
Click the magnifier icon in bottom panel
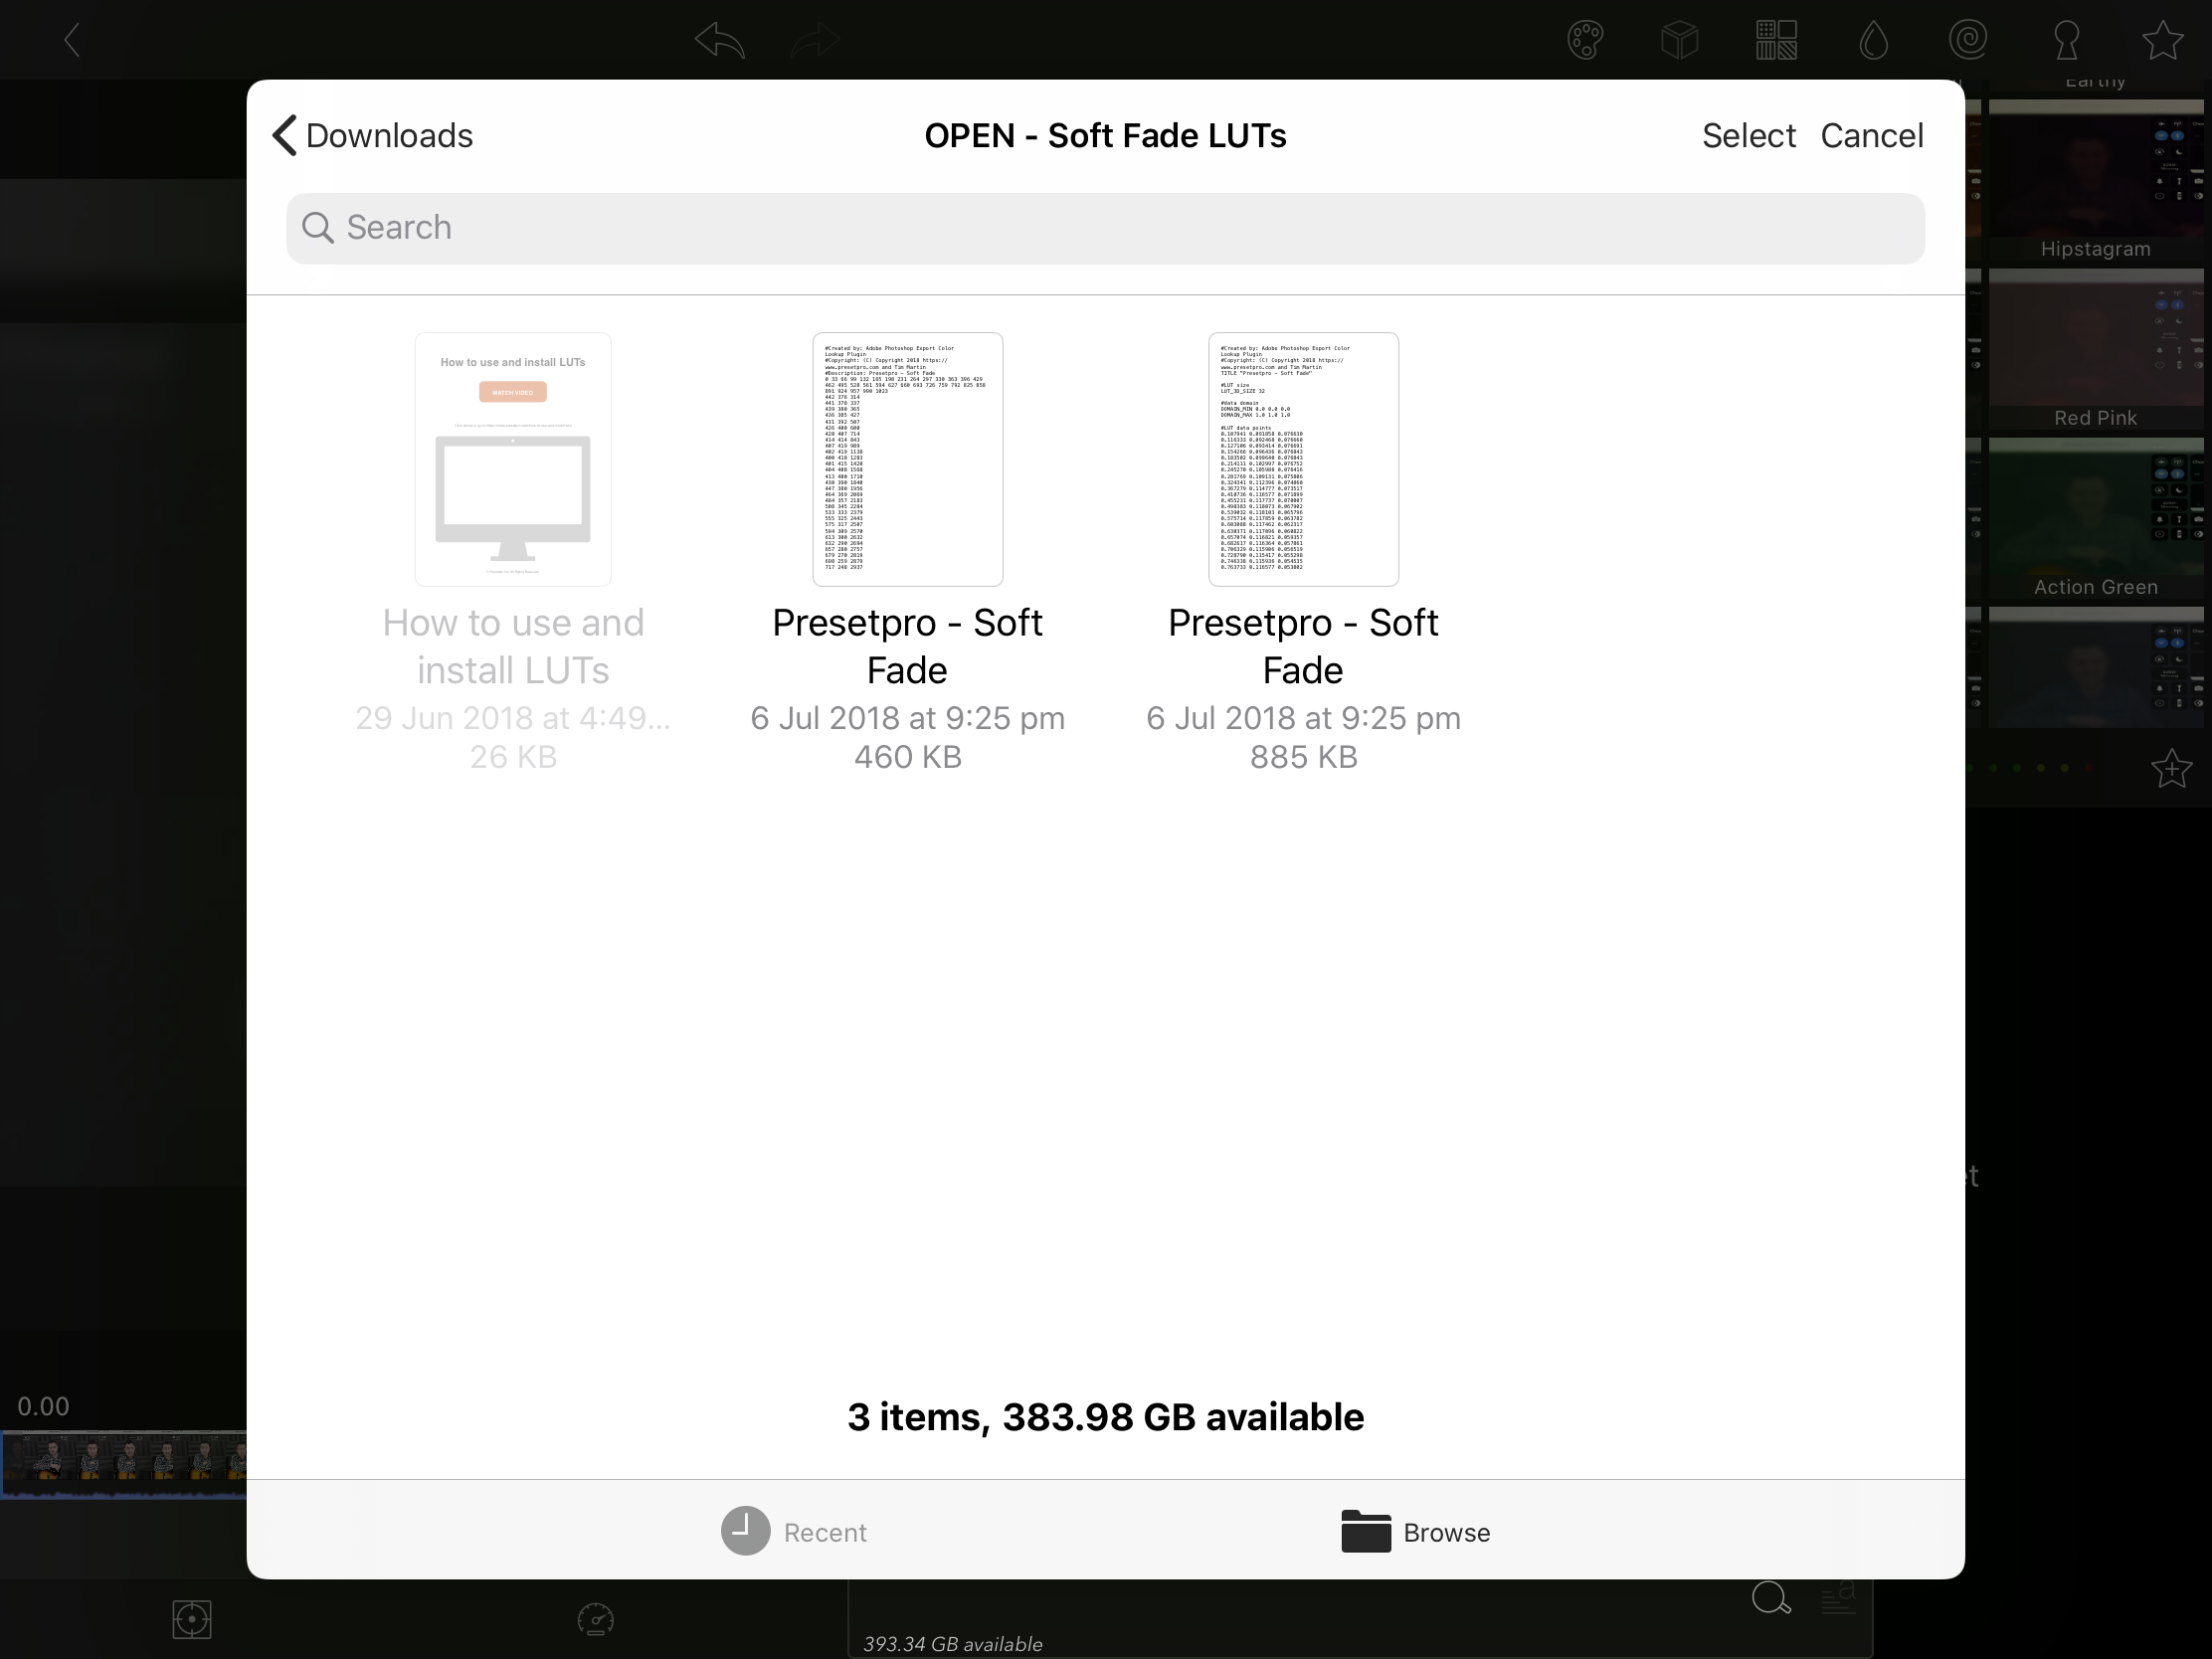(1770, 1597)
